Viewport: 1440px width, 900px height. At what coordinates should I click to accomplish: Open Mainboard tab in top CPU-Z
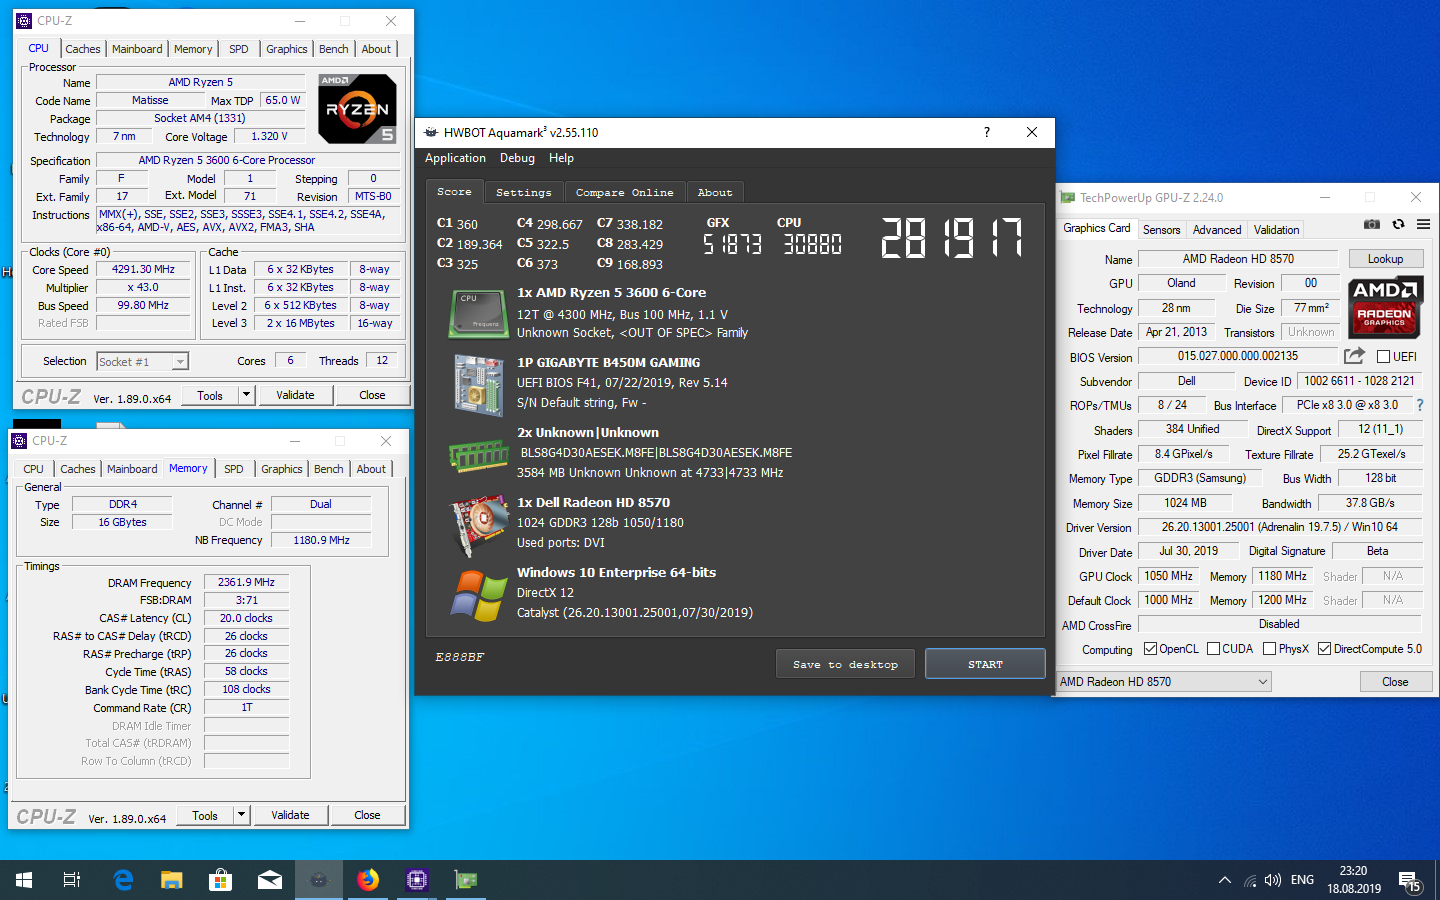pos(137,49)
